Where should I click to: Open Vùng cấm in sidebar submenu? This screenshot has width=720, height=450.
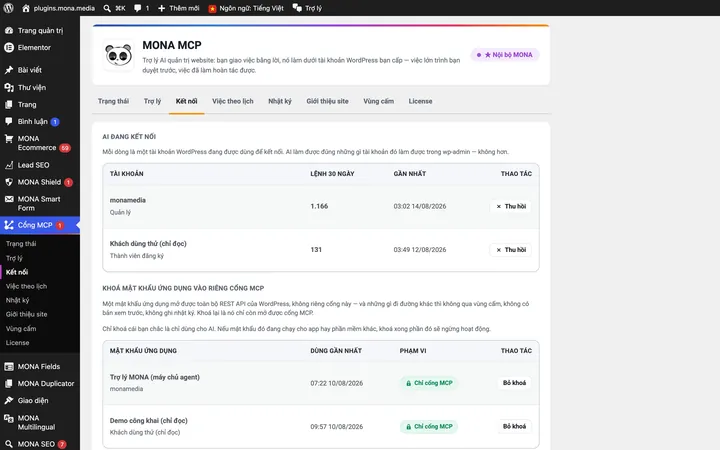pos(21,328)
